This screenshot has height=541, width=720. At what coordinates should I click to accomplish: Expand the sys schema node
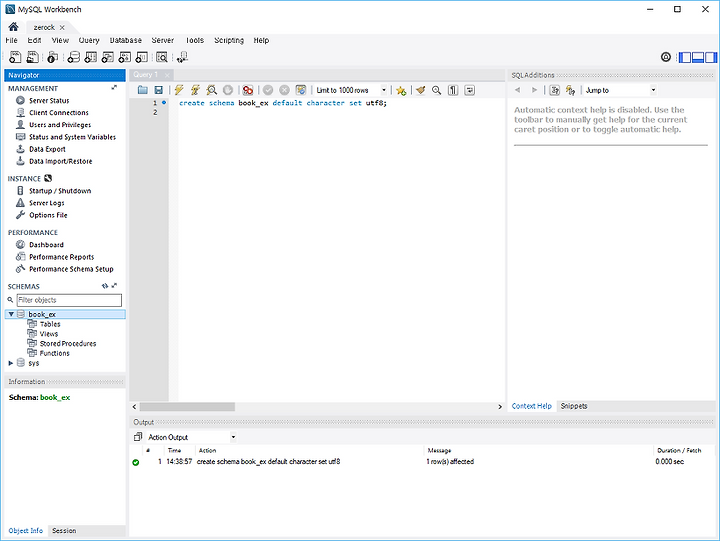(11, 363)
